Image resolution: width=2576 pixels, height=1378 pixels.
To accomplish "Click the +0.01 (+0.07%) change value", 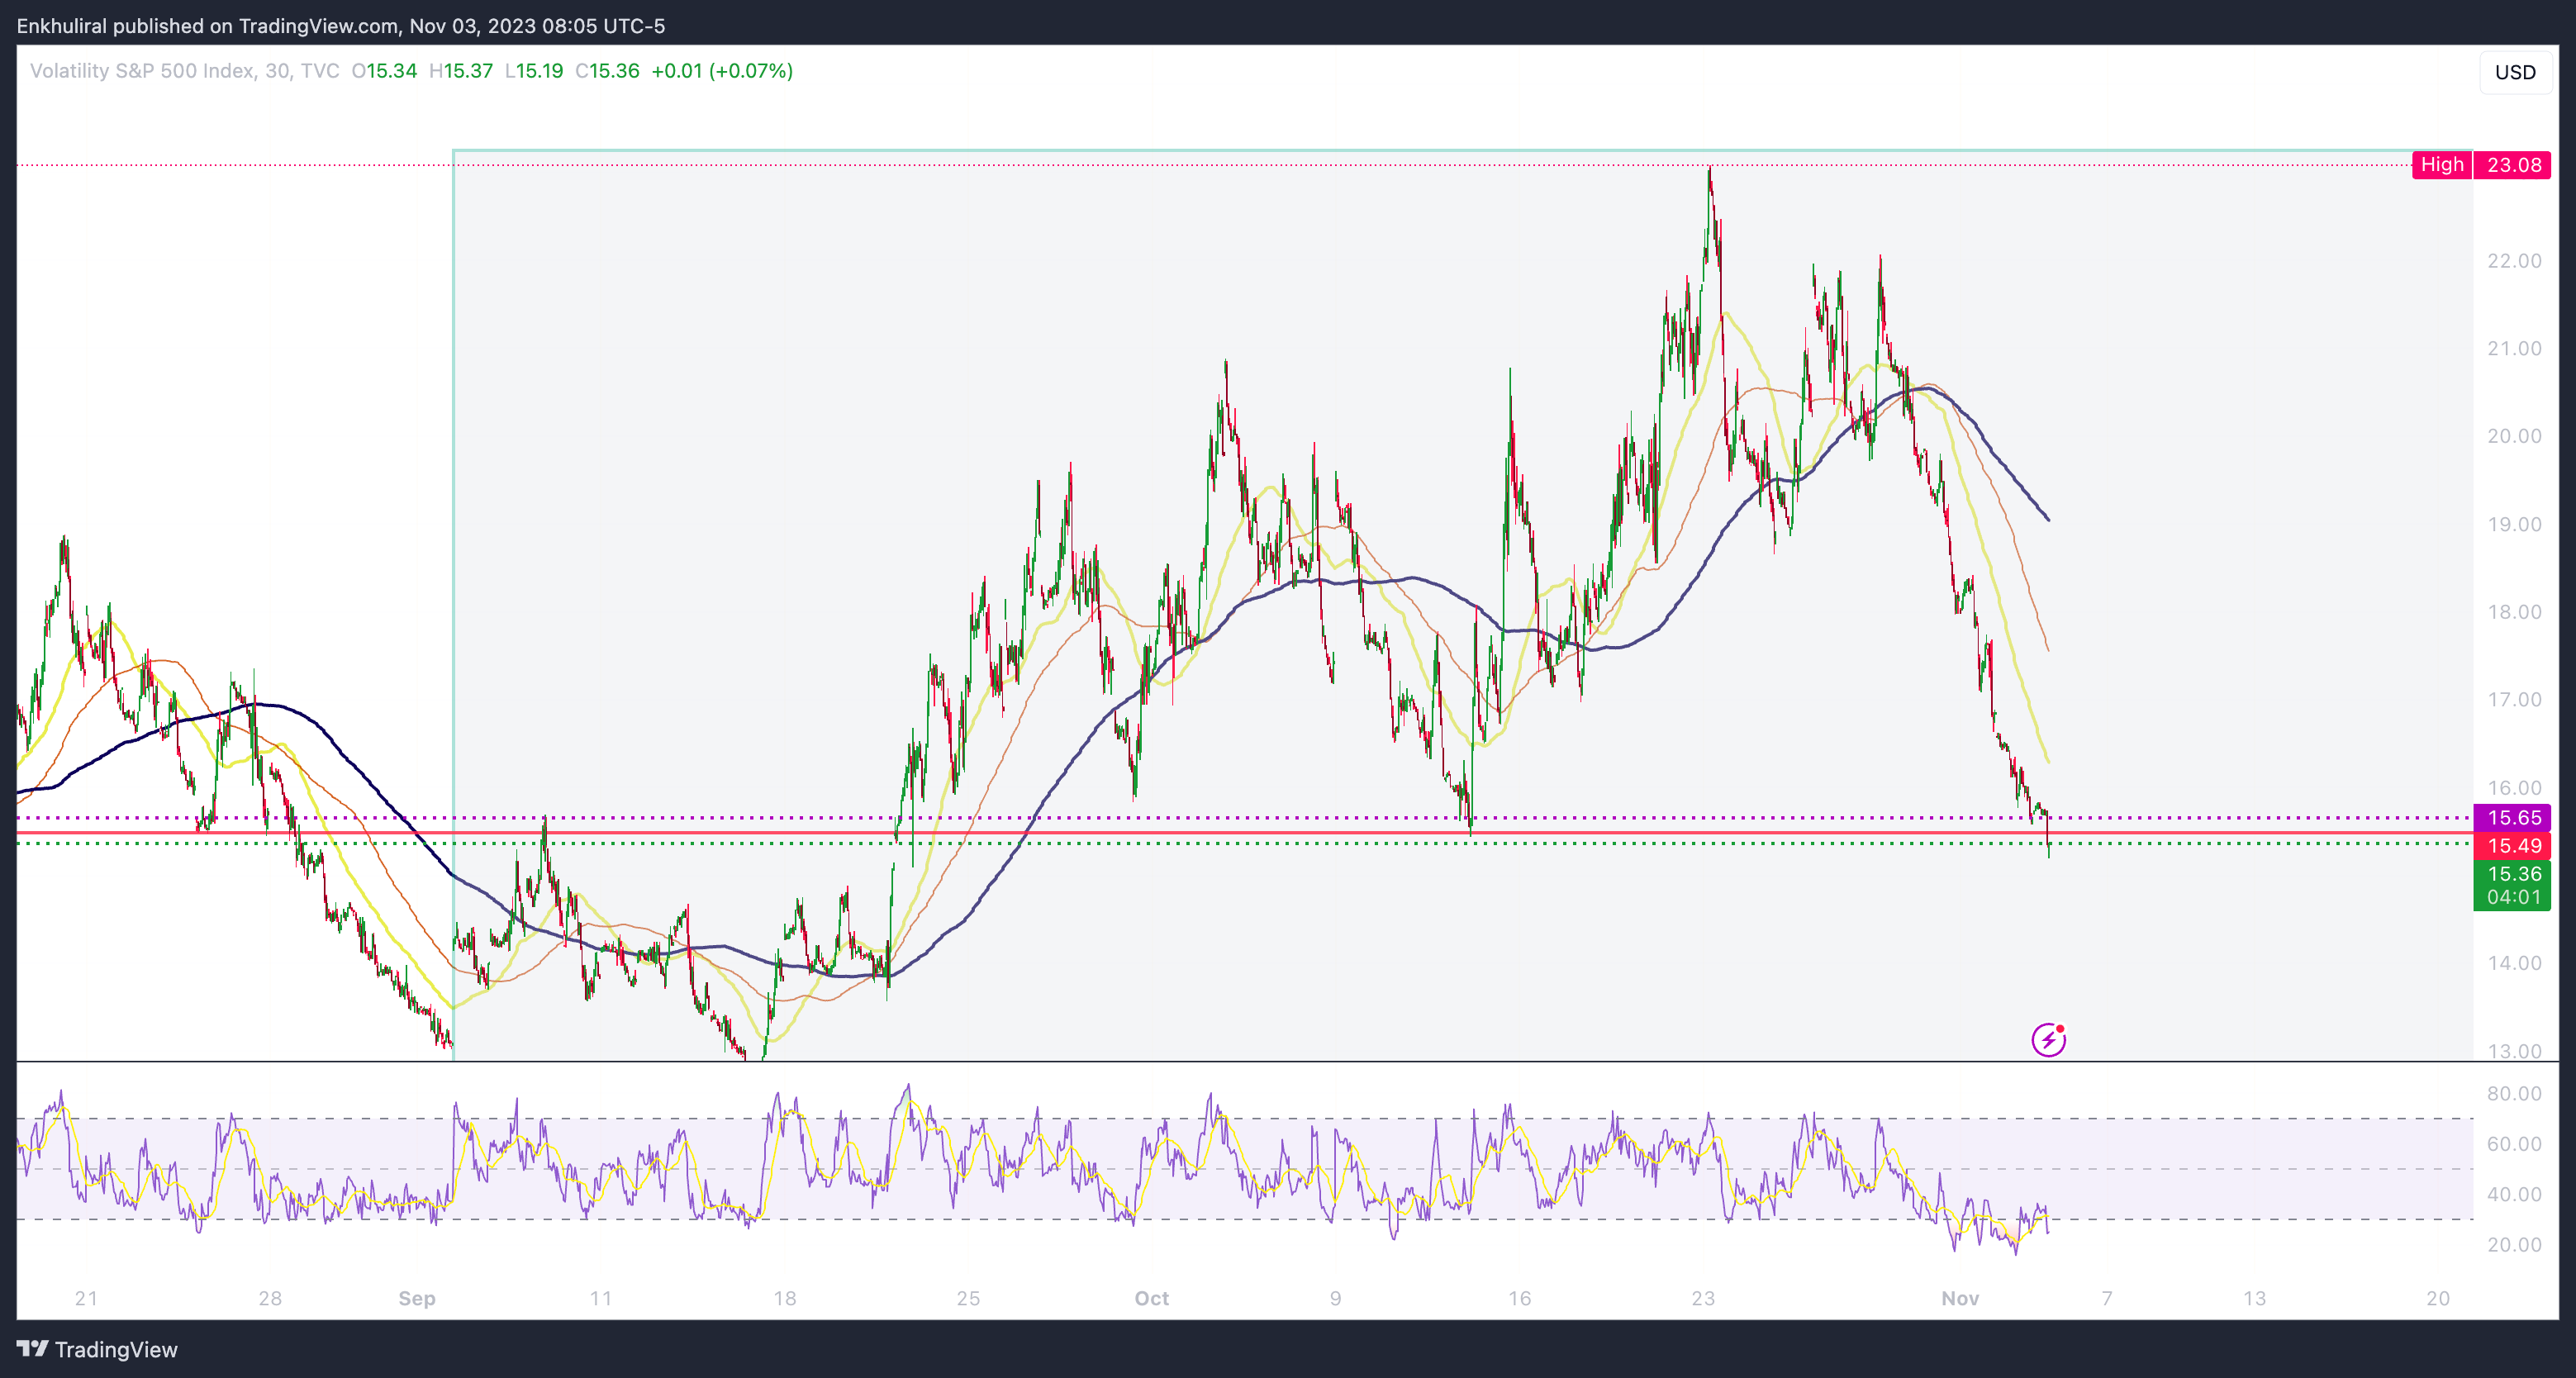I will click(722, 71).
